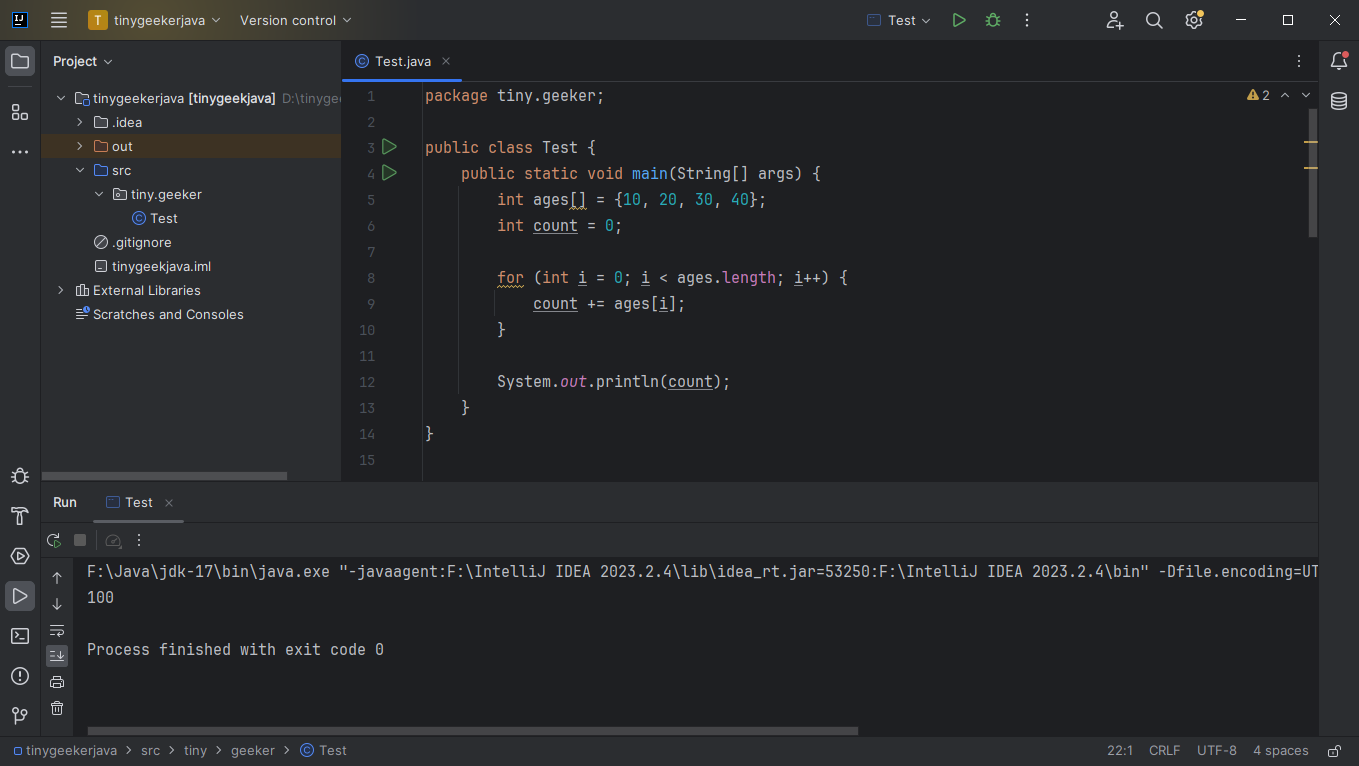Open the Problems tool window

(20, 676)
